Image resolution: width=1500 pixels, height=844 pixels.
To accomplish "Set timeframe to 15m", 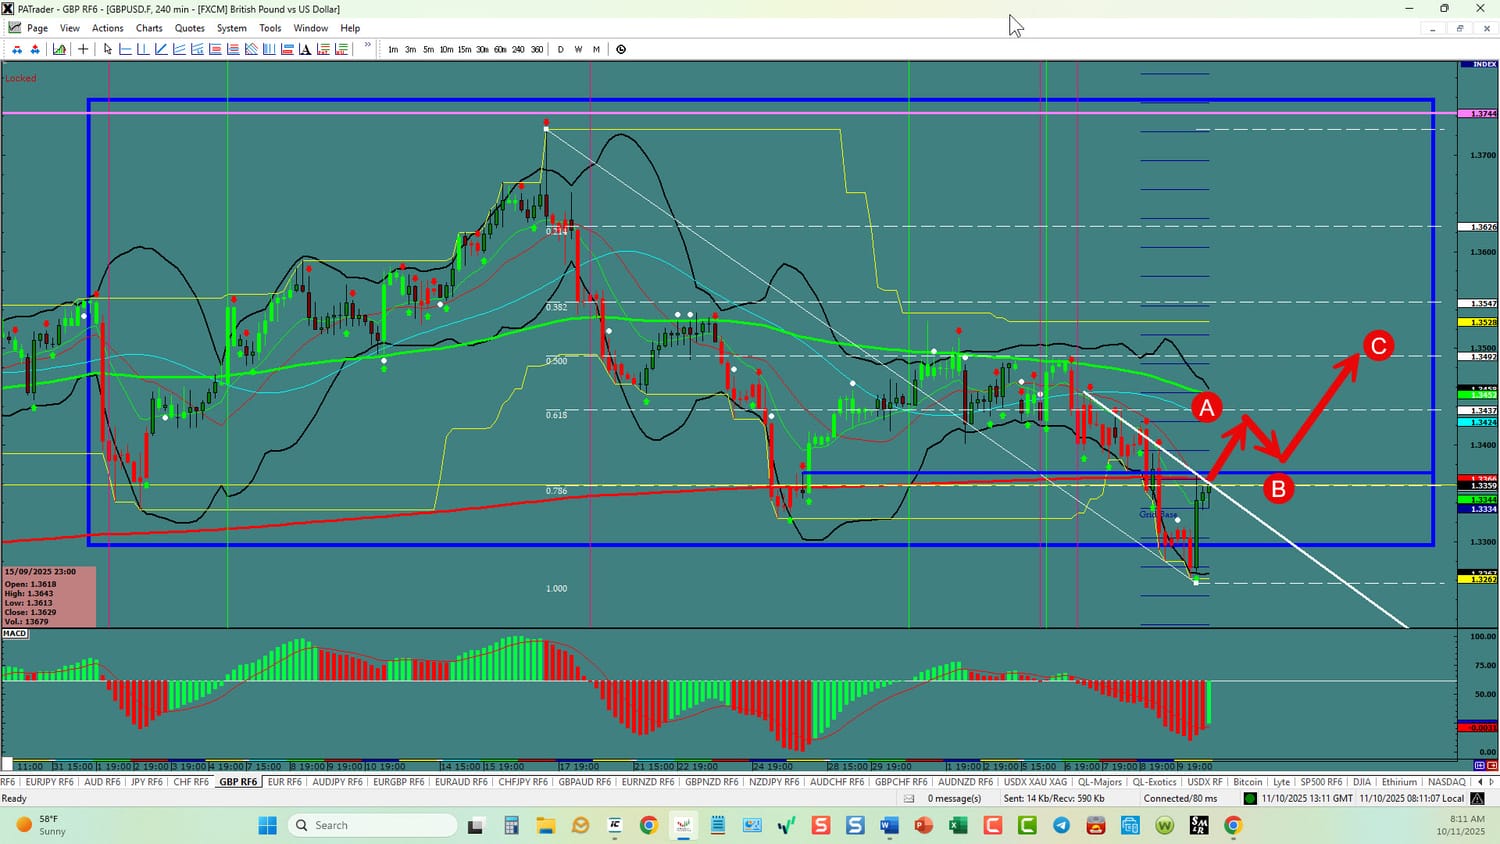I will point(464,49).
